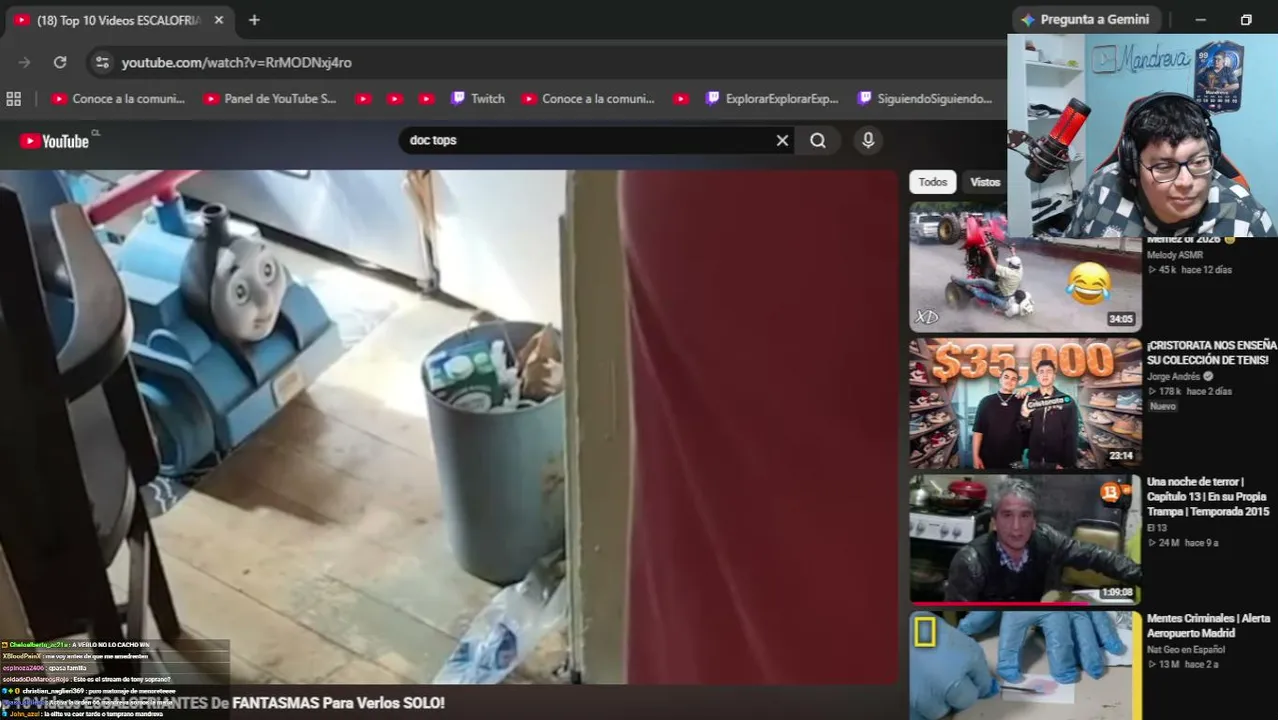Open 'SiguiendoSiguiendo...' Twitch bookmark
This screenshot has width=1278, height=720.
[925, 99]
